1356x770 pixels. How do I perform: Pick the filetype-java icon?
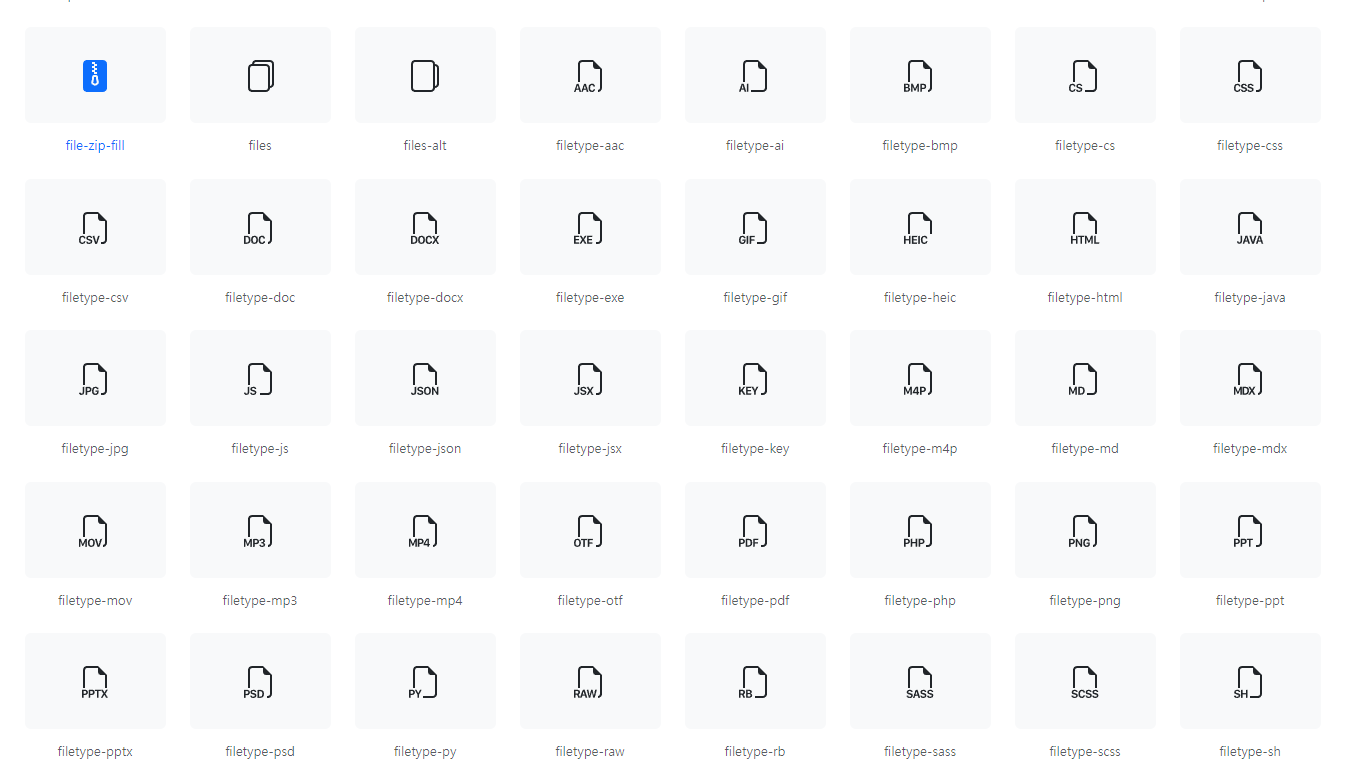(1250, 228)
